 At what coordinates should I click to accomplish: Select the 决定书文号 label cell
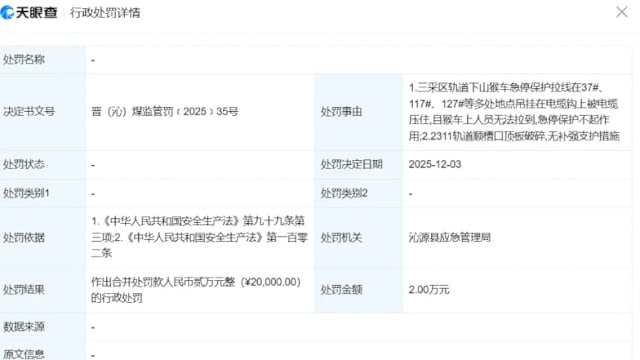43,111
